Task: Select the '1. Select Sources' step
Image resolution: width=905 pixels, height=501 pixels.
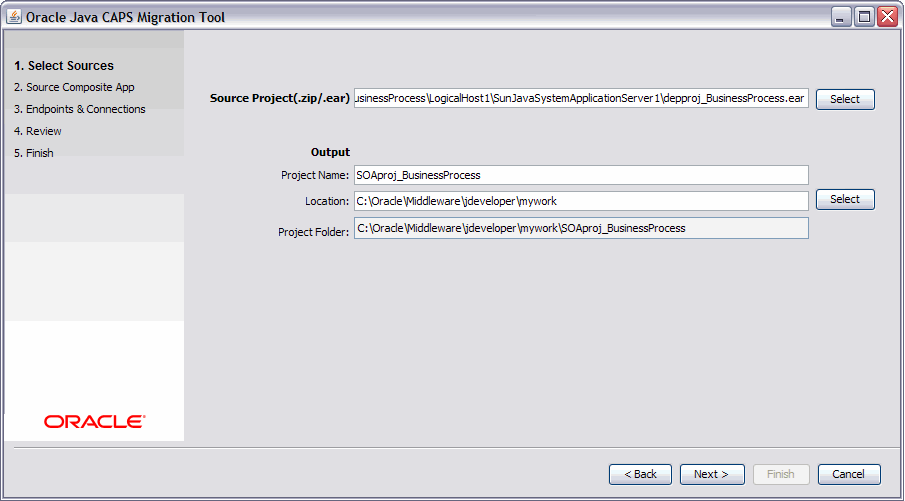Action: point(64,66)
